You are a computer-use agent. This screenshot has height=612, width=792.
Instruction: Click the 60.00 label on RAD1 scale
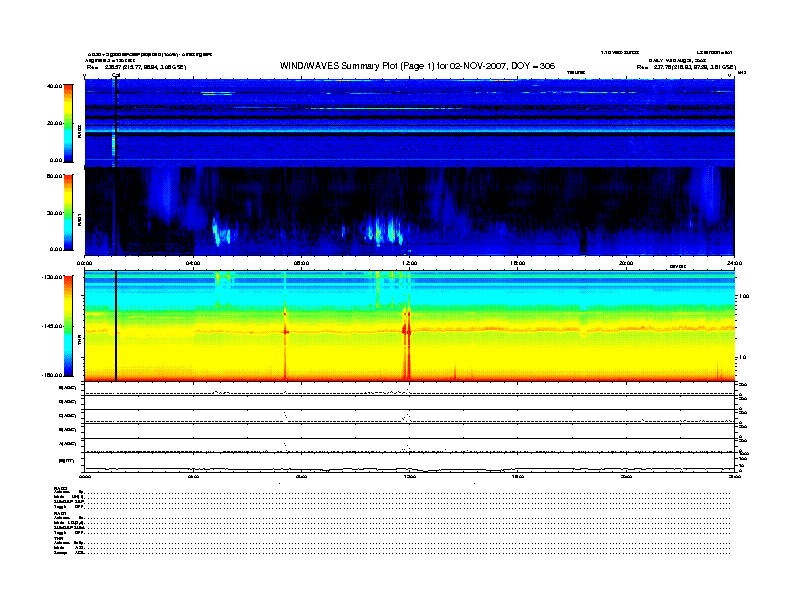click(x=54, y=176)
